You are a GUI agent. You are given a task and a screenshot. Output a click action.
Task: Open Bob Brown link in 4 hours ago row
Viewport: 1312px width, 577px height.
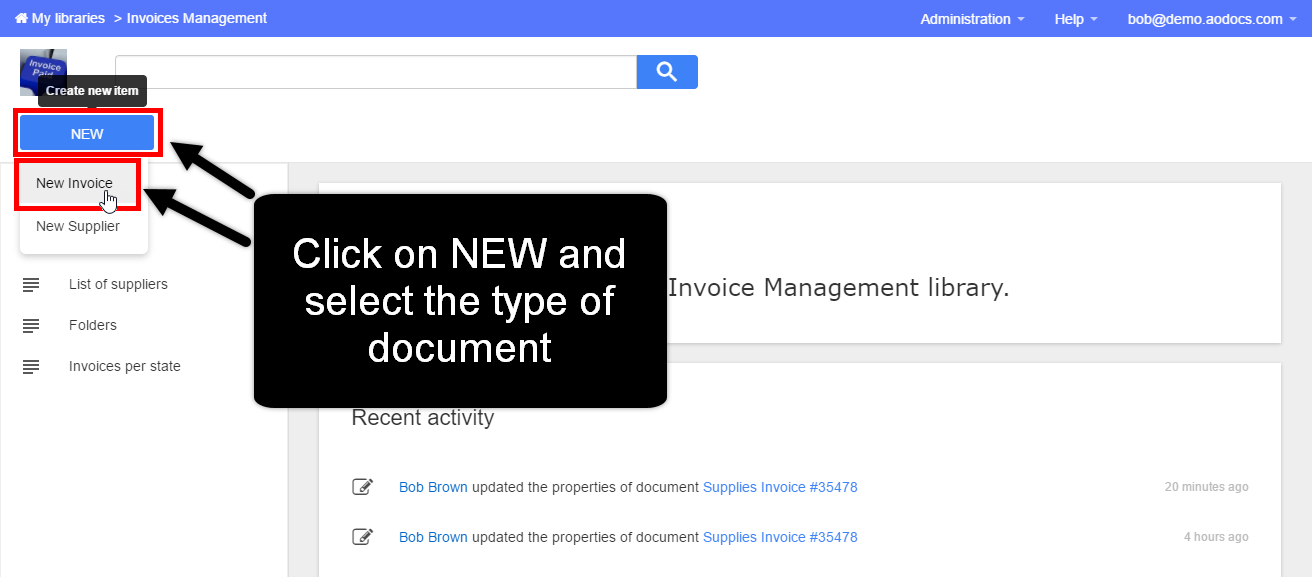pyautogui.click(x=433, y=537)
